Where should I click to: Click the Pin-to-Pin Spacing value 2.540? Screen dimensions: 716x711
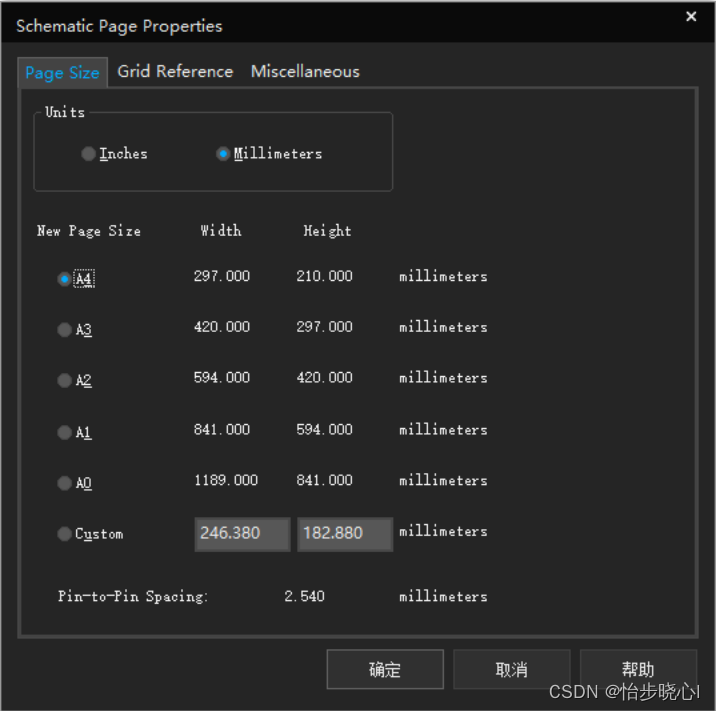[304, 596]
